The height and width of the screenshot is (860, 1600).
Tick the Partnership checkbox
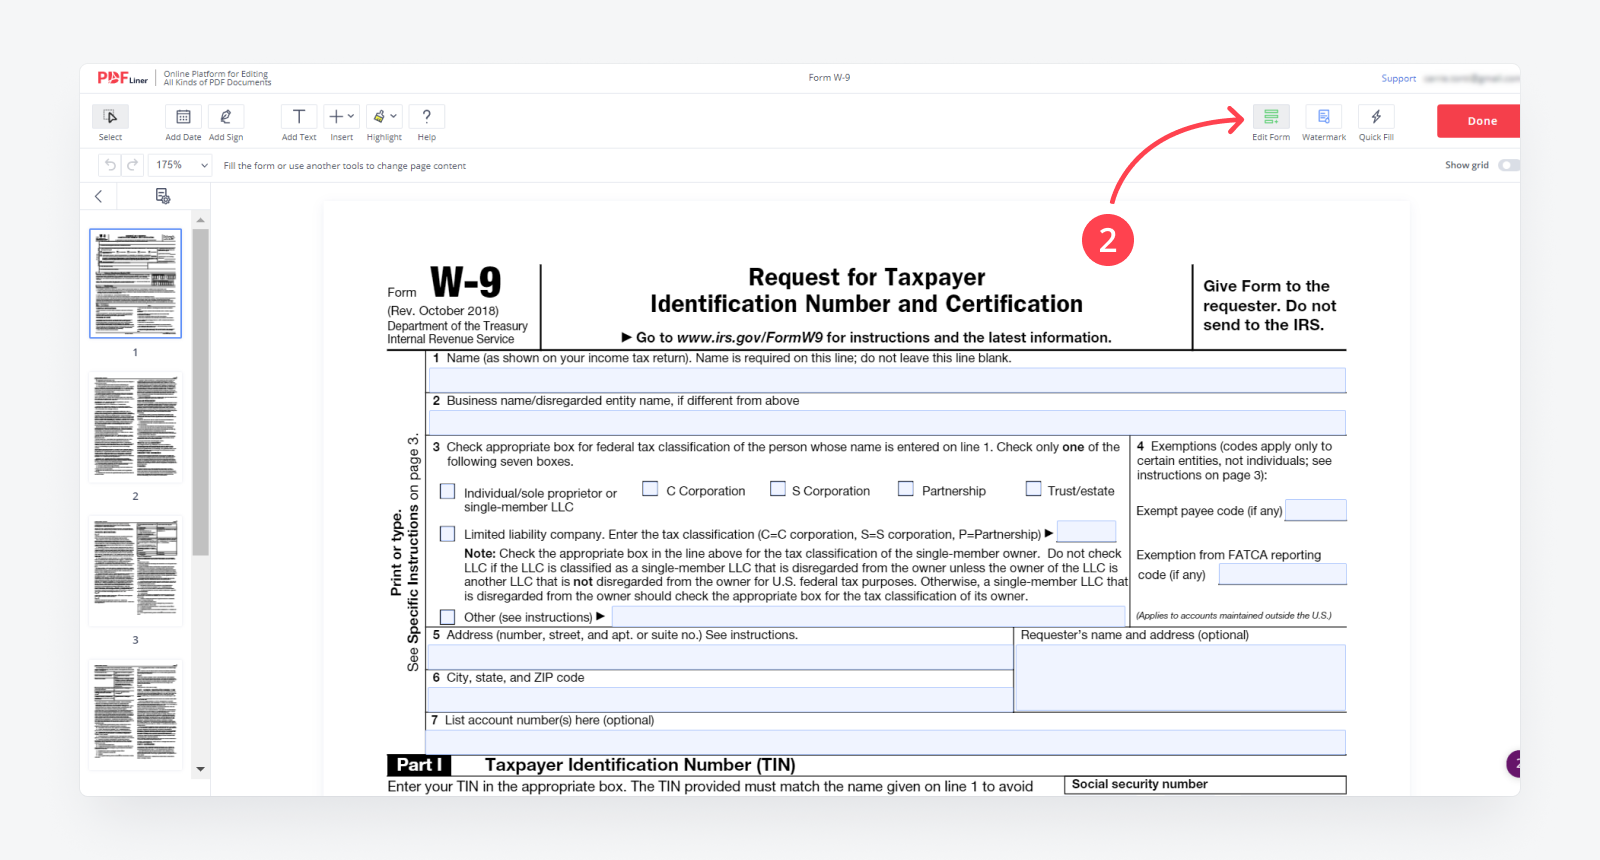click(x=906, y=489)
